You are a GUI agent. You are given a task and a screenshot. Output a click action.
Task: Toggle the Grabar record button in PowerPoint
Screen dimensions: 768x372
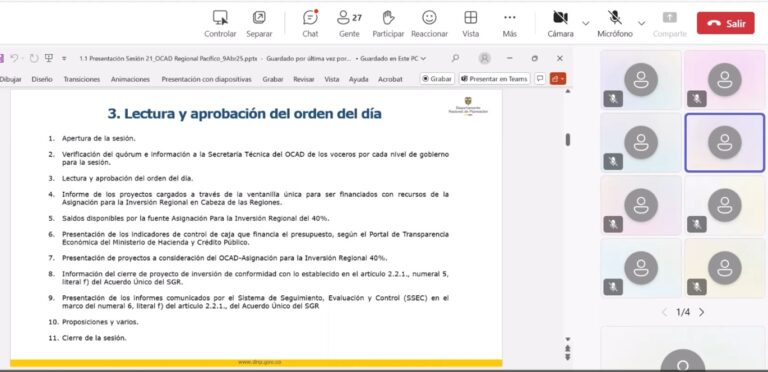437,79
